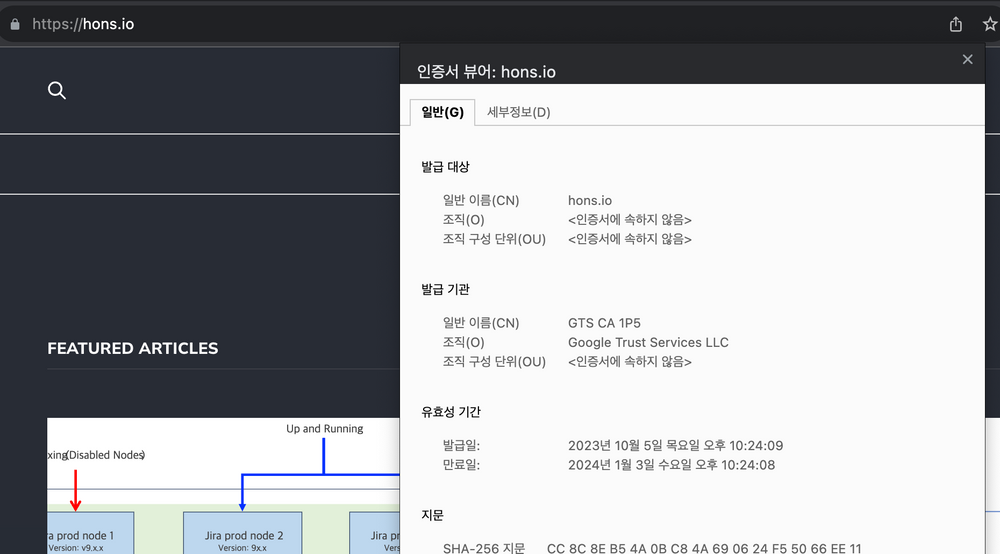Click the share icon in address bar

tap(955, 24)
